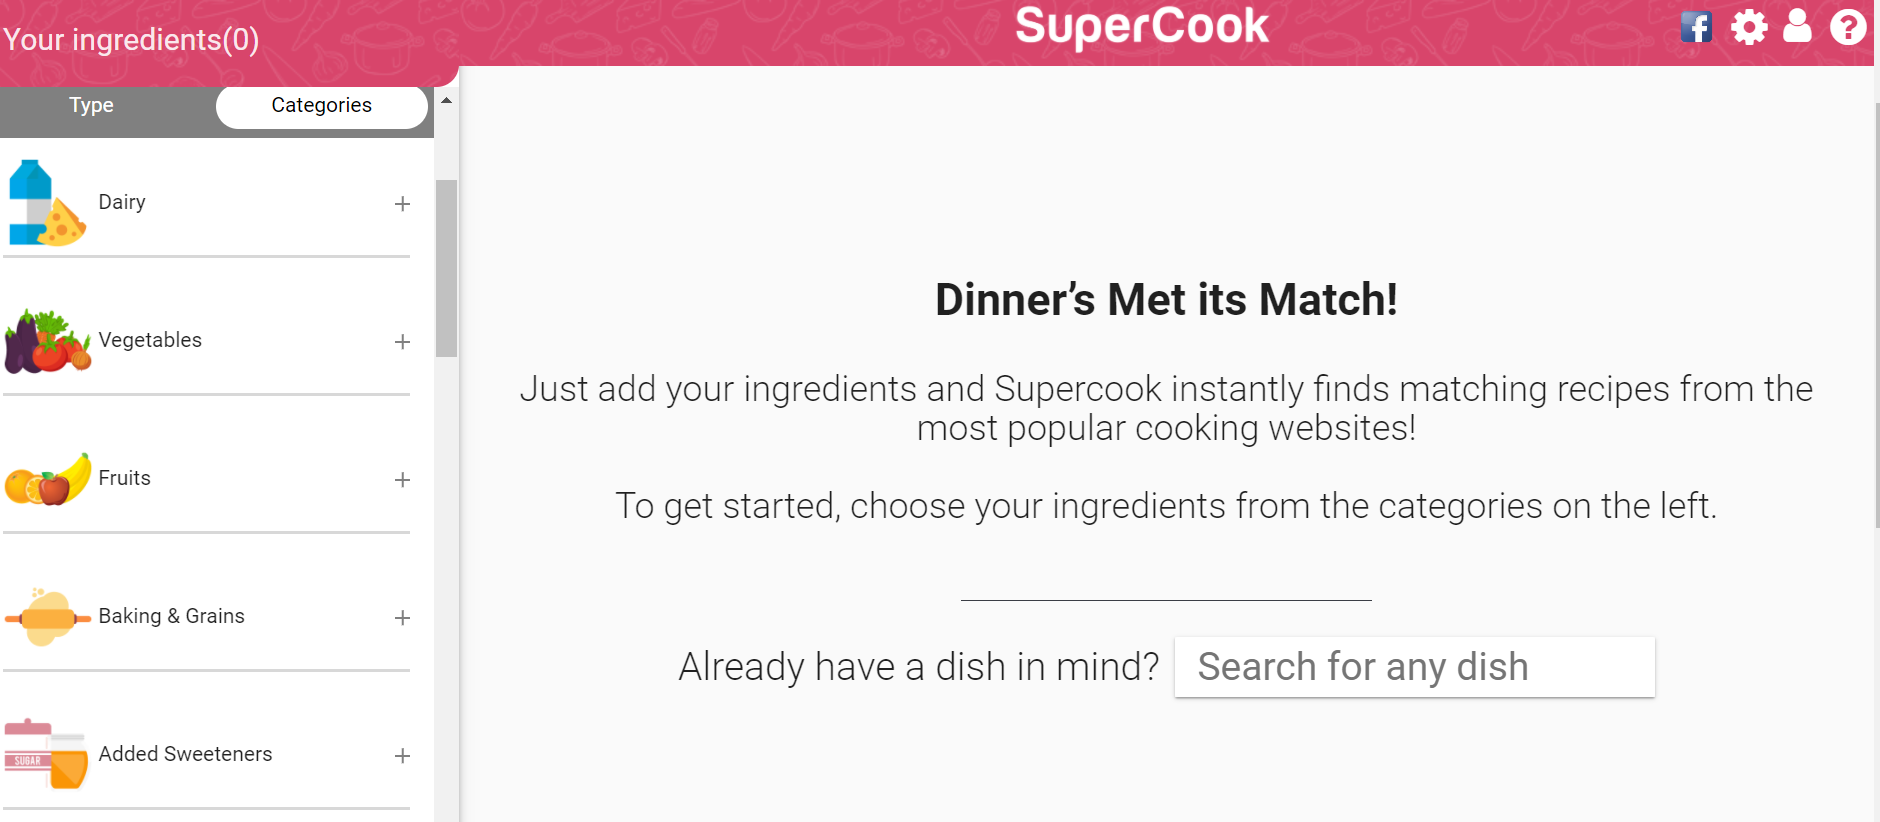The height and width of the screenshot is (822, 1880).
Task: Focus the Search for any dish field
Action: tap(1414, 667)
